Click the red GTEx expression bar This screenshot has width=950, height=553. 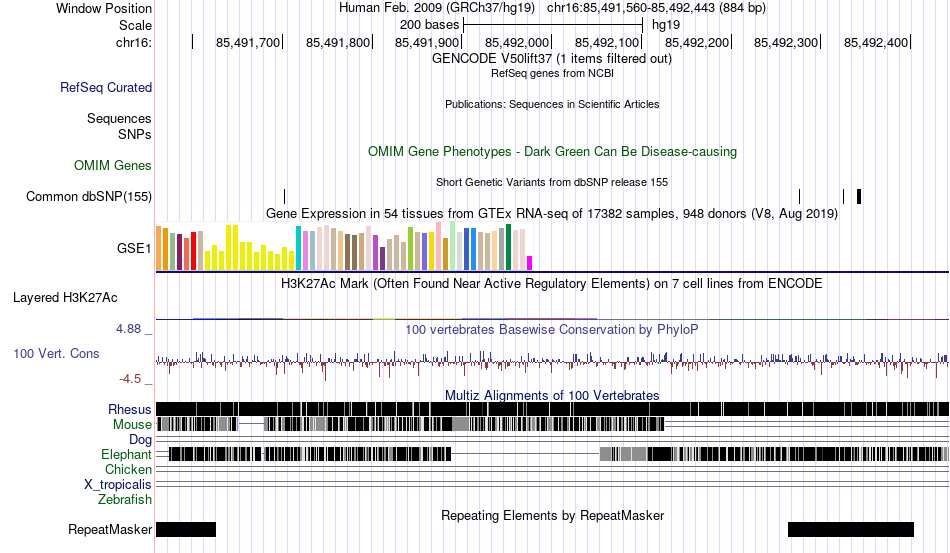tap(194, 251)
